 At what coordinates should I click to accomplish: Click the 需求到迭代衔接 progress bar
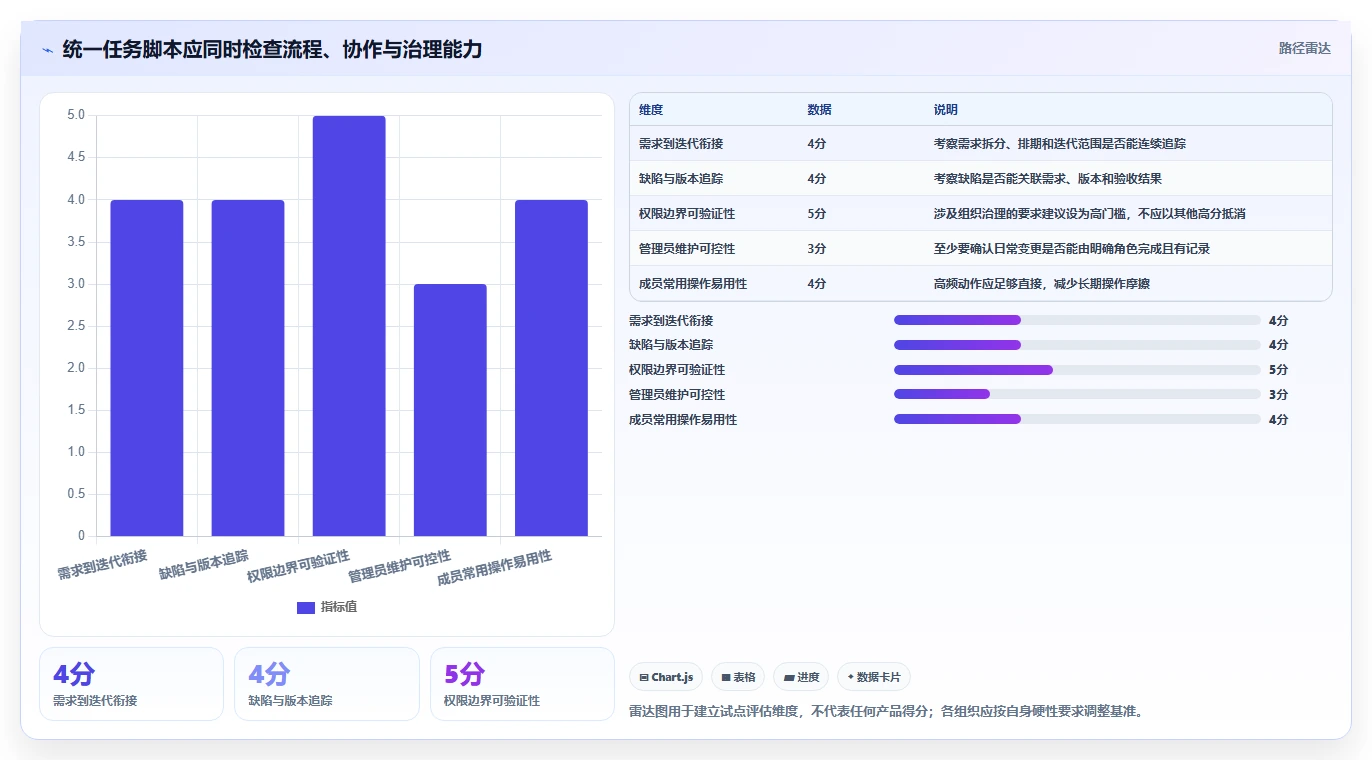(x=1077, y=320)
